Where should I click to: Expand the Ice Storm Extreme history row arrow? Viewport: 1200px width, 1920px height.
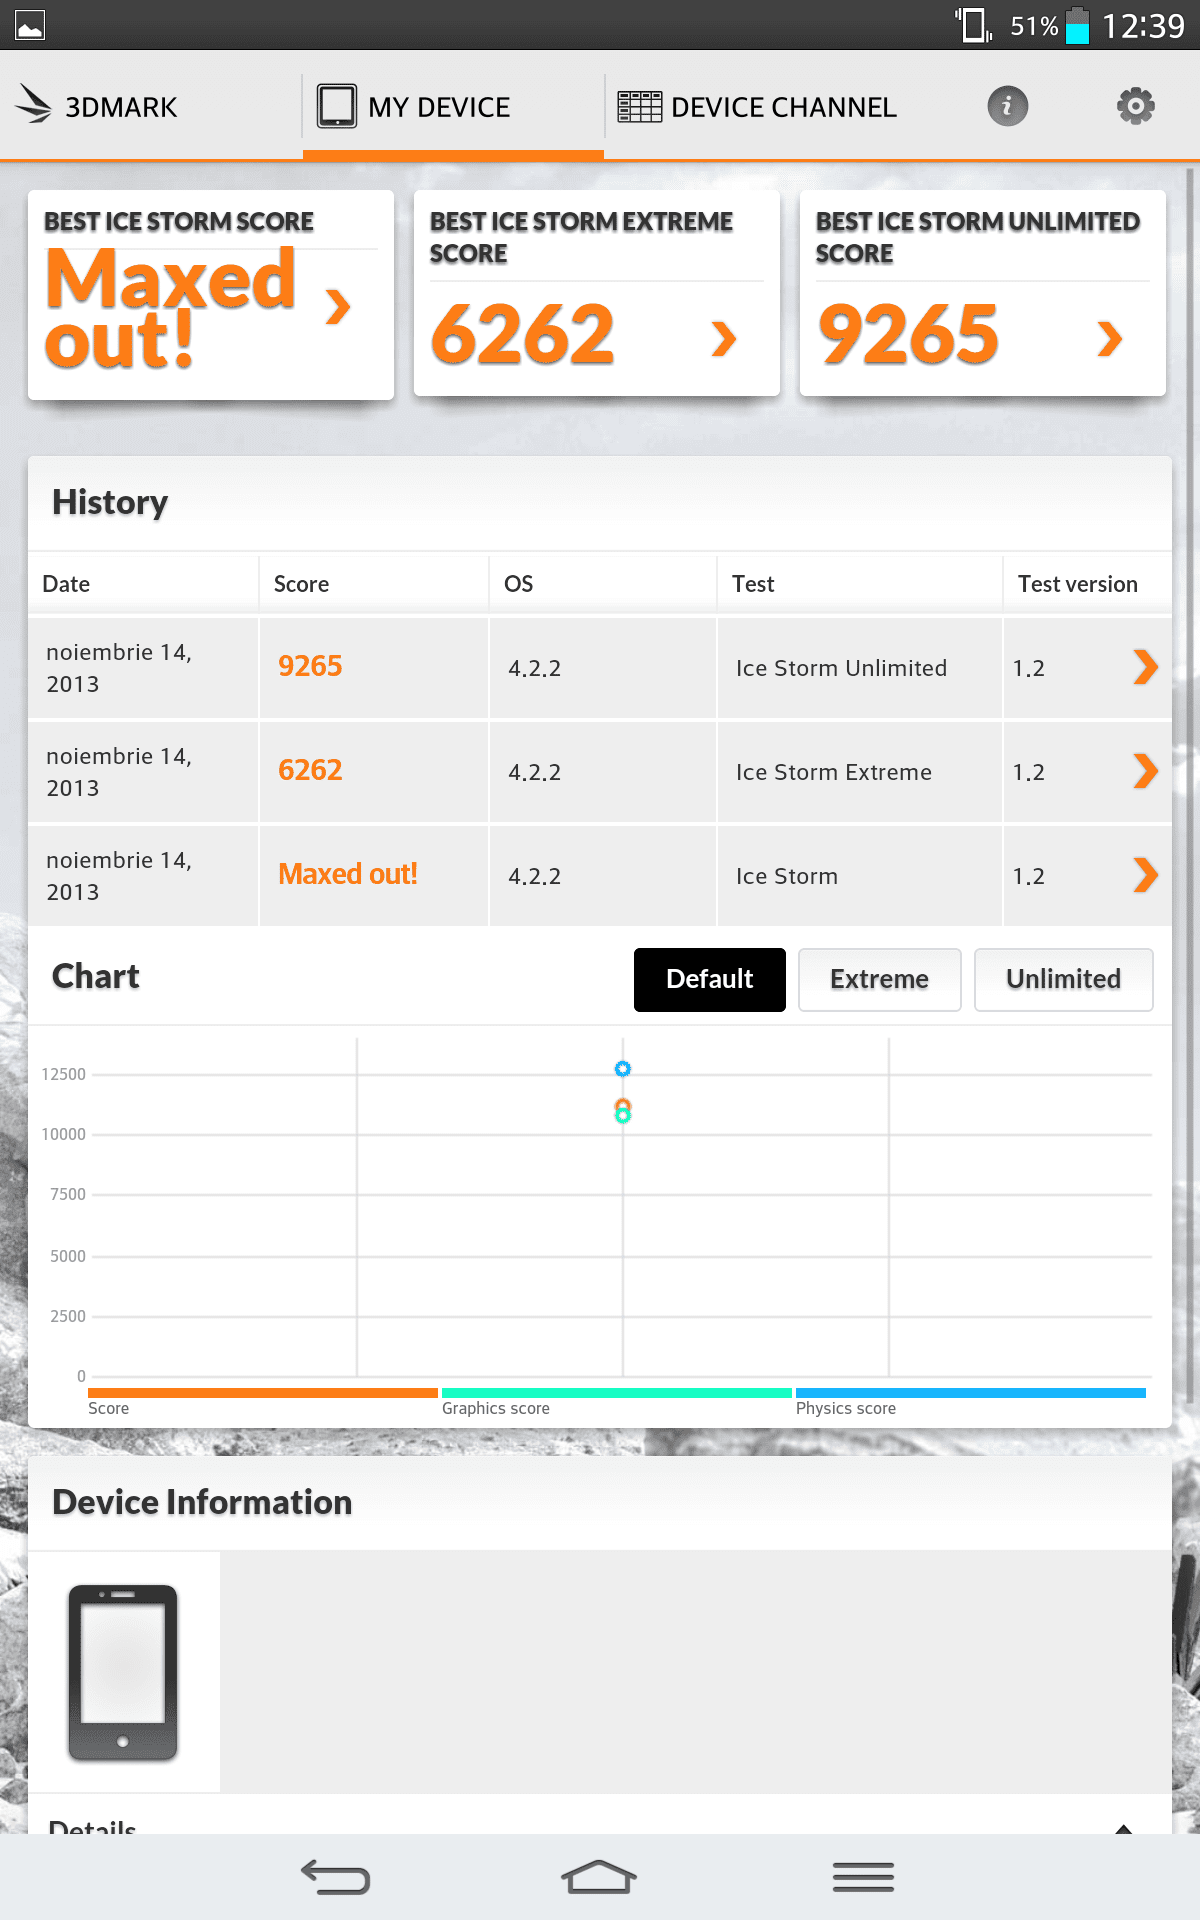coord(1146,771)
